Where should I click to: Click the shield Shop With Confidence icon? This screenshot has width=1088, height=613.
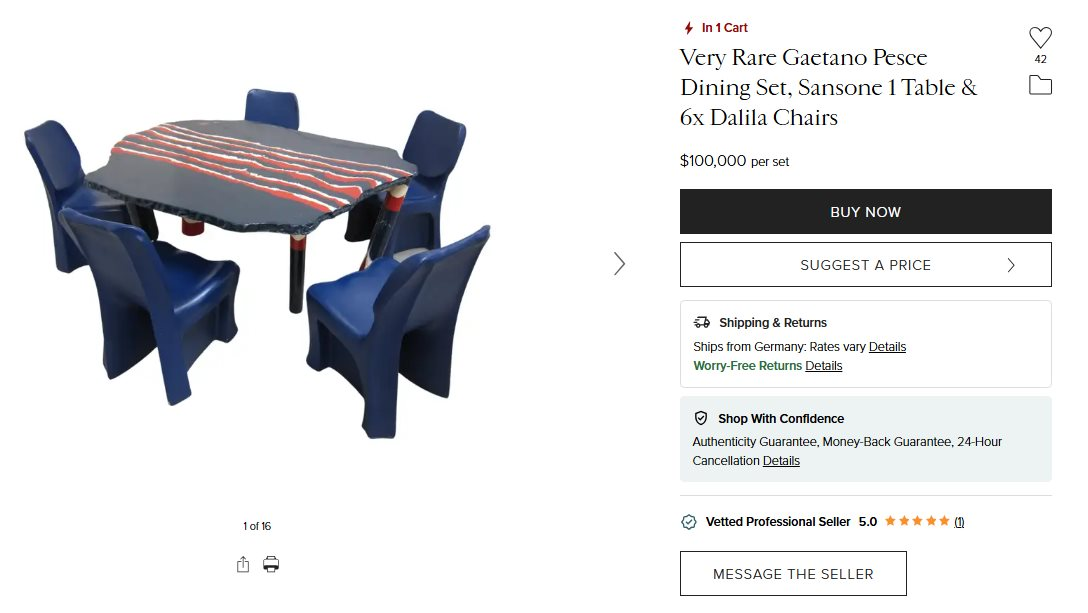(x=701, y=418)
